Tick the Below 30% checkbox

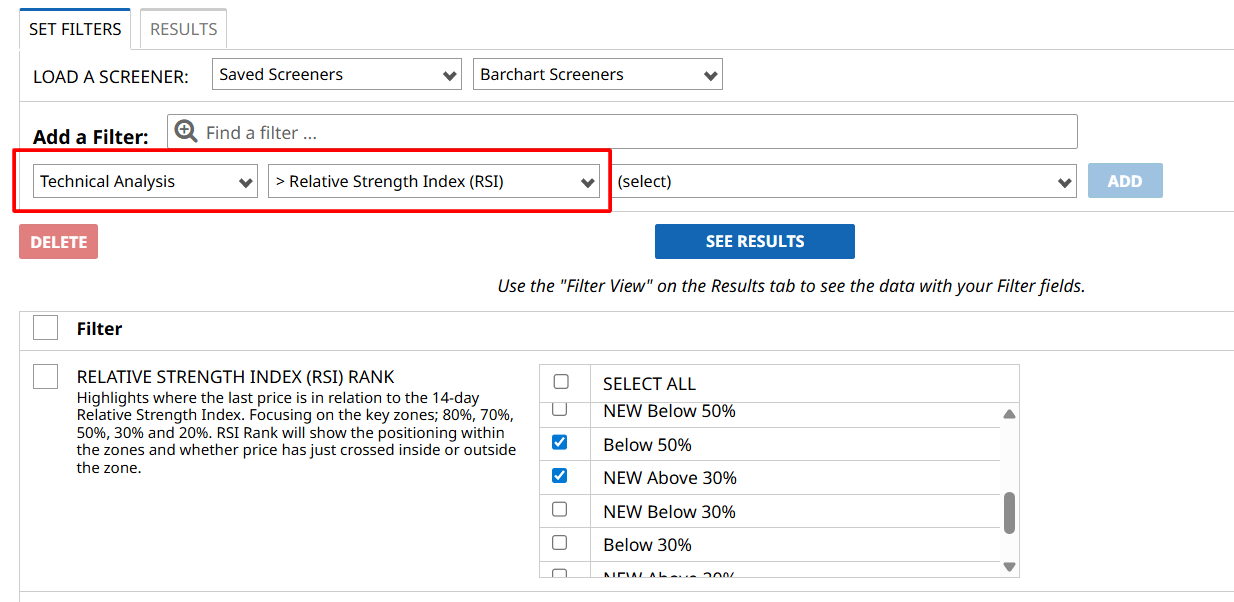[x=560, y=543]
